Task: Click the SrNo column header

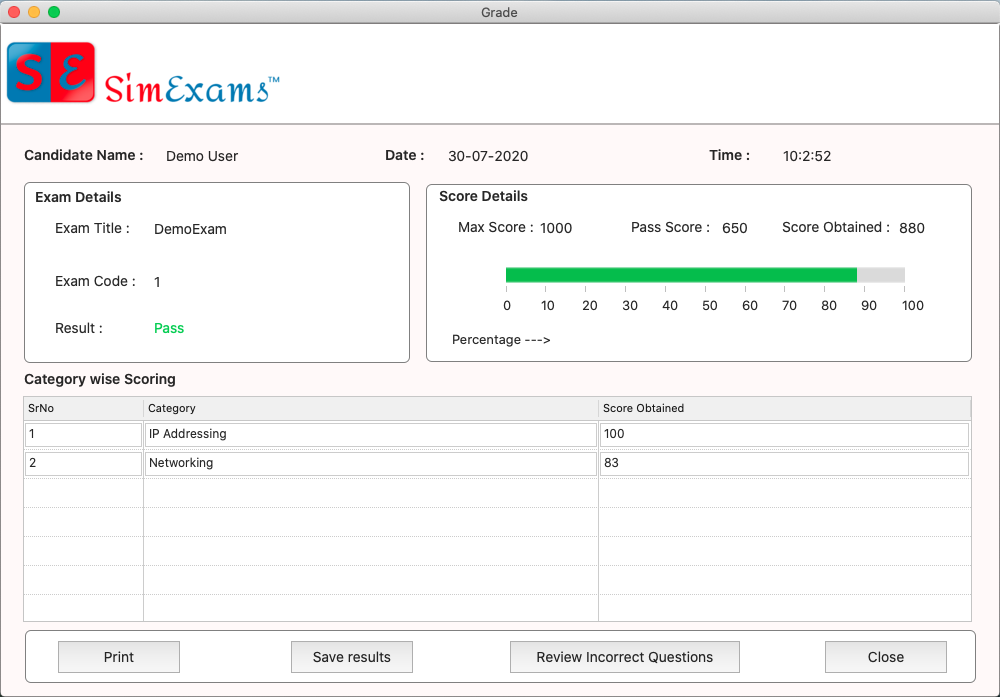Action: (84, 408)
